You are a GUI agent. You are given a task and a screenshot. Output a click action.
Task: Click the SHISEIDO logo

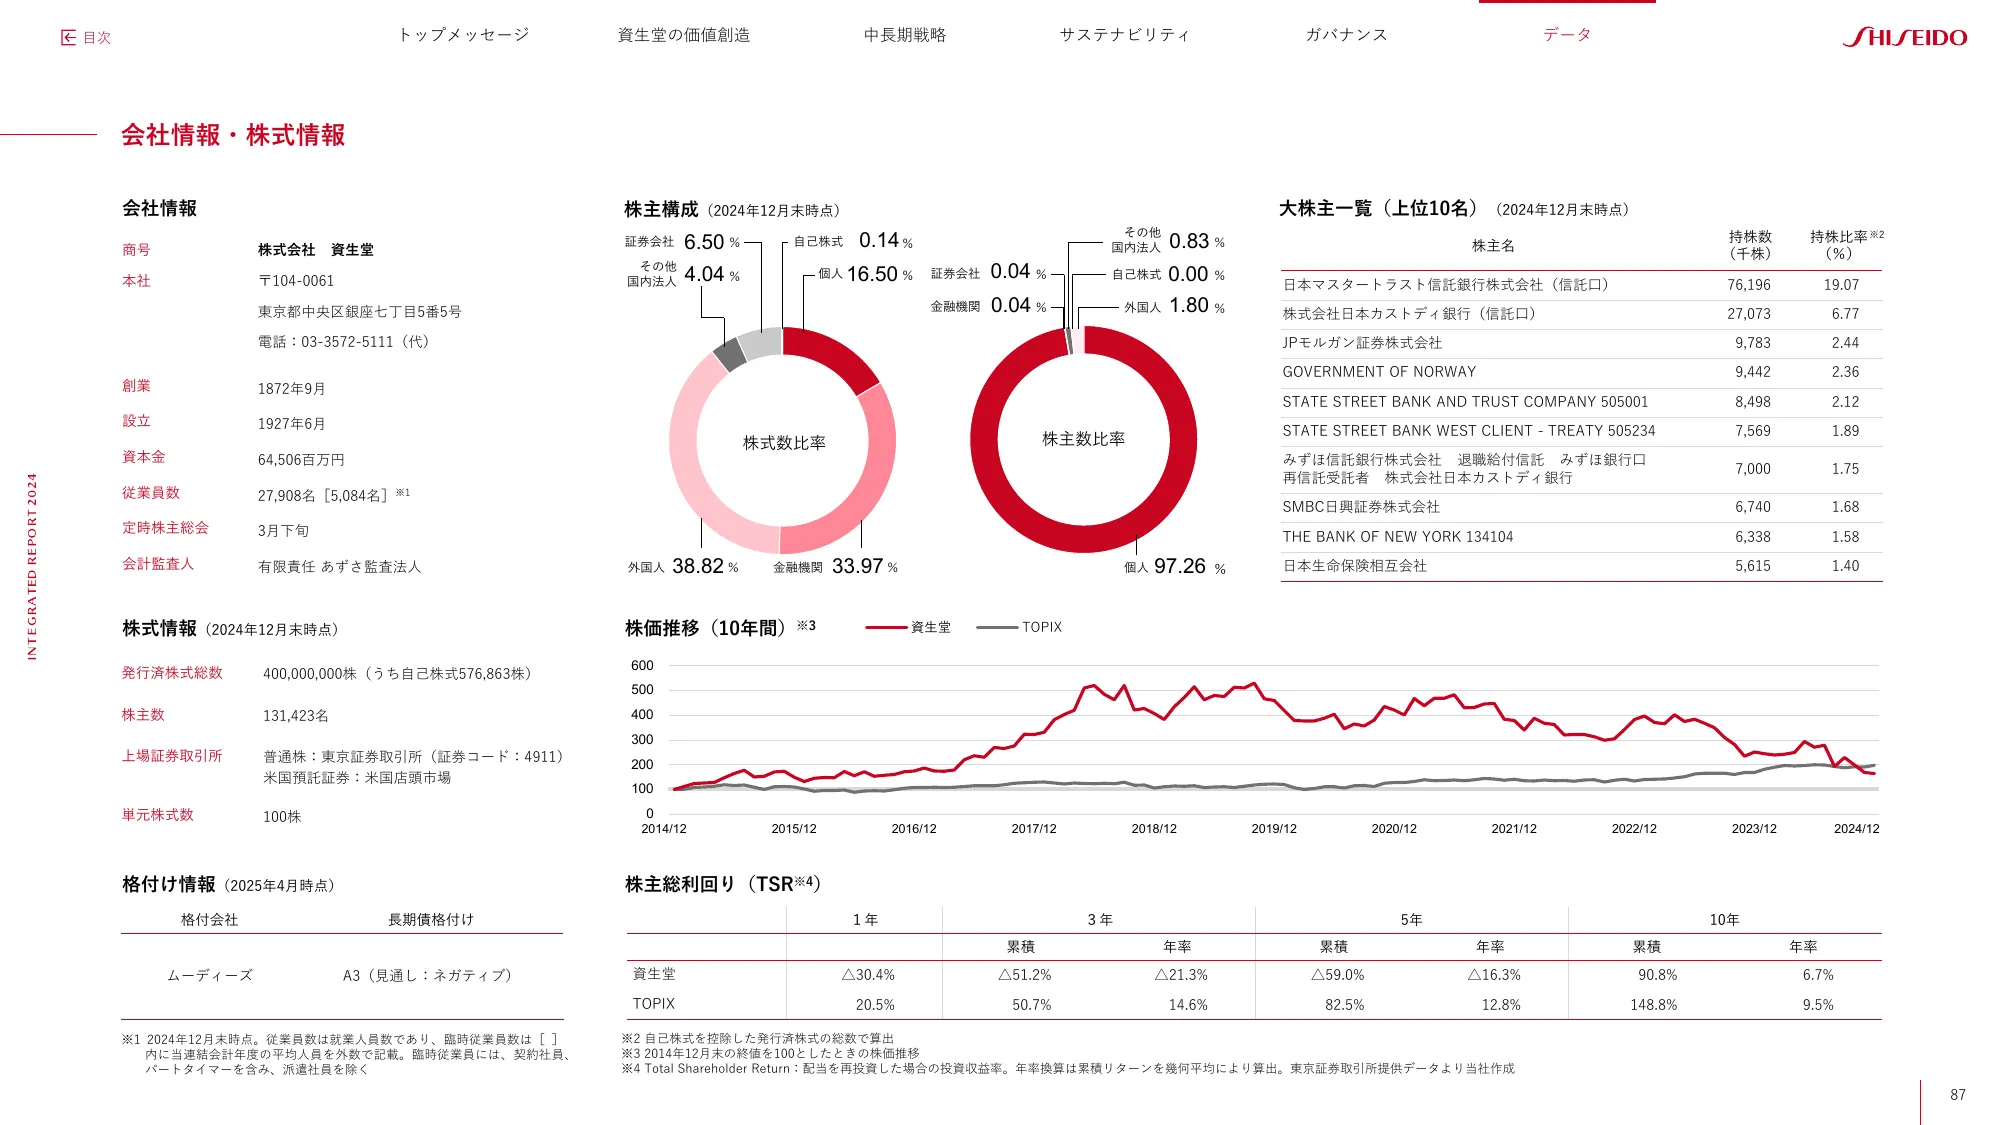point(1904,37)
